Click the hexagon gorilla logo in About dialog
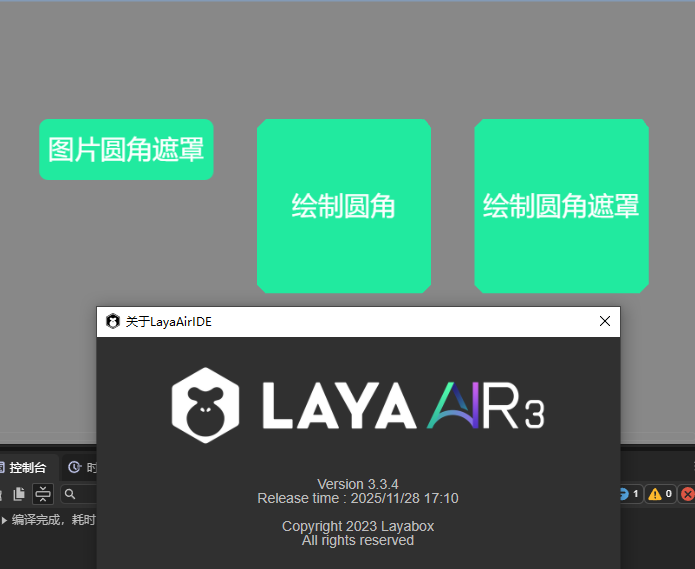 205,404
